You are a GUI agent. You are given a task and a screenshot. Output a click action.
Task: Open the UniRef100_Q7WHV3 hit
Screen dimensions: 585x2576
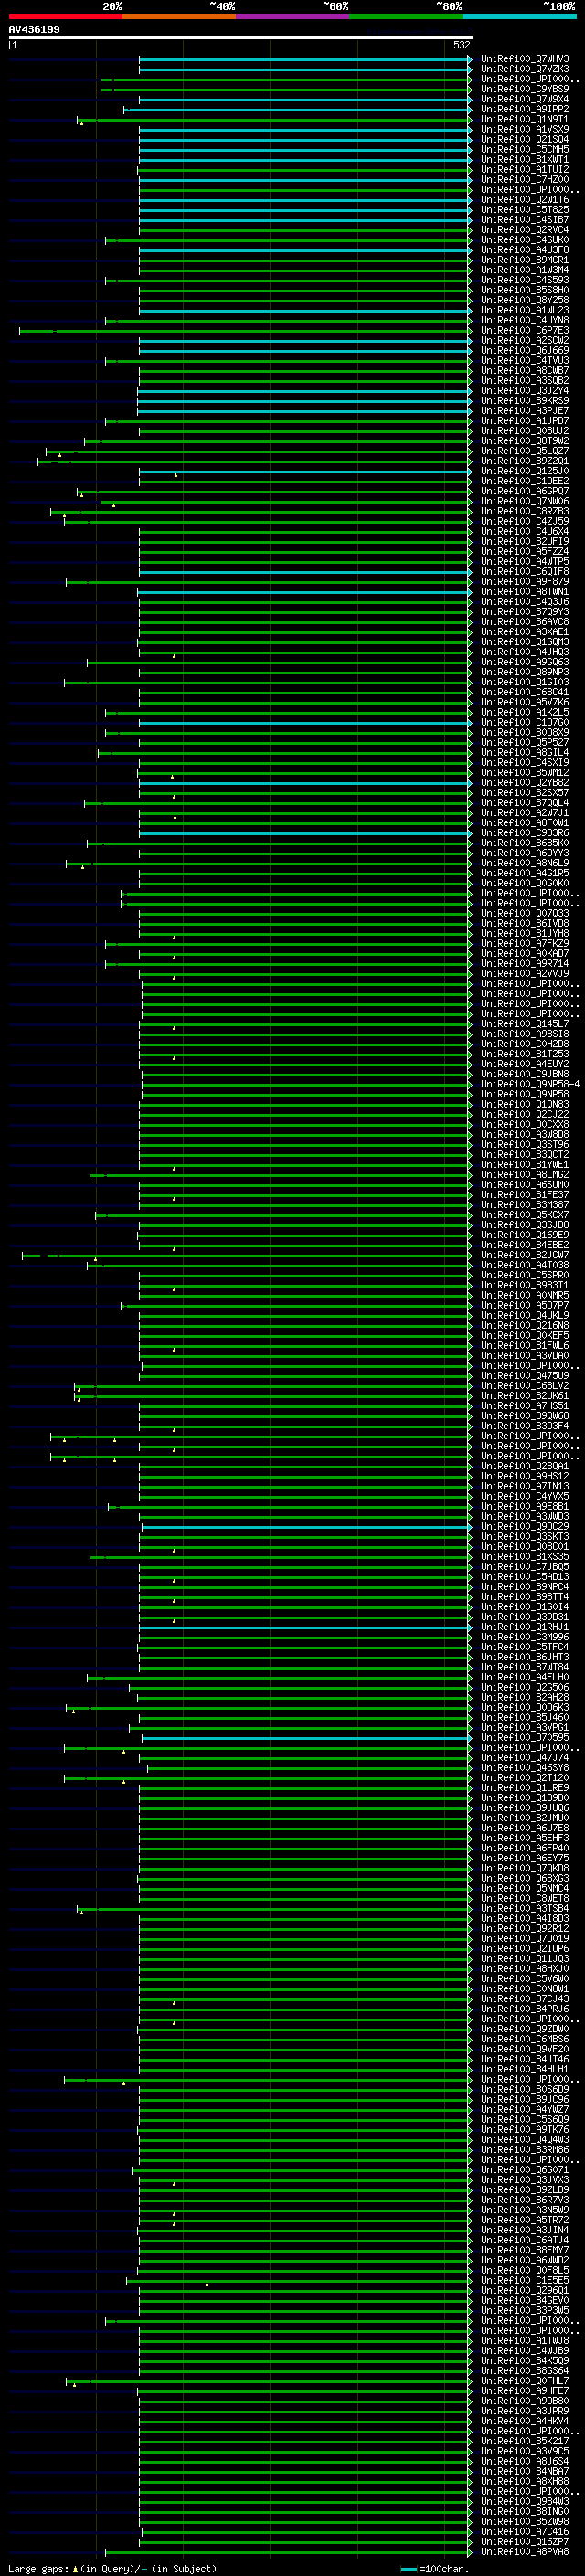click(x=525, y=59)
